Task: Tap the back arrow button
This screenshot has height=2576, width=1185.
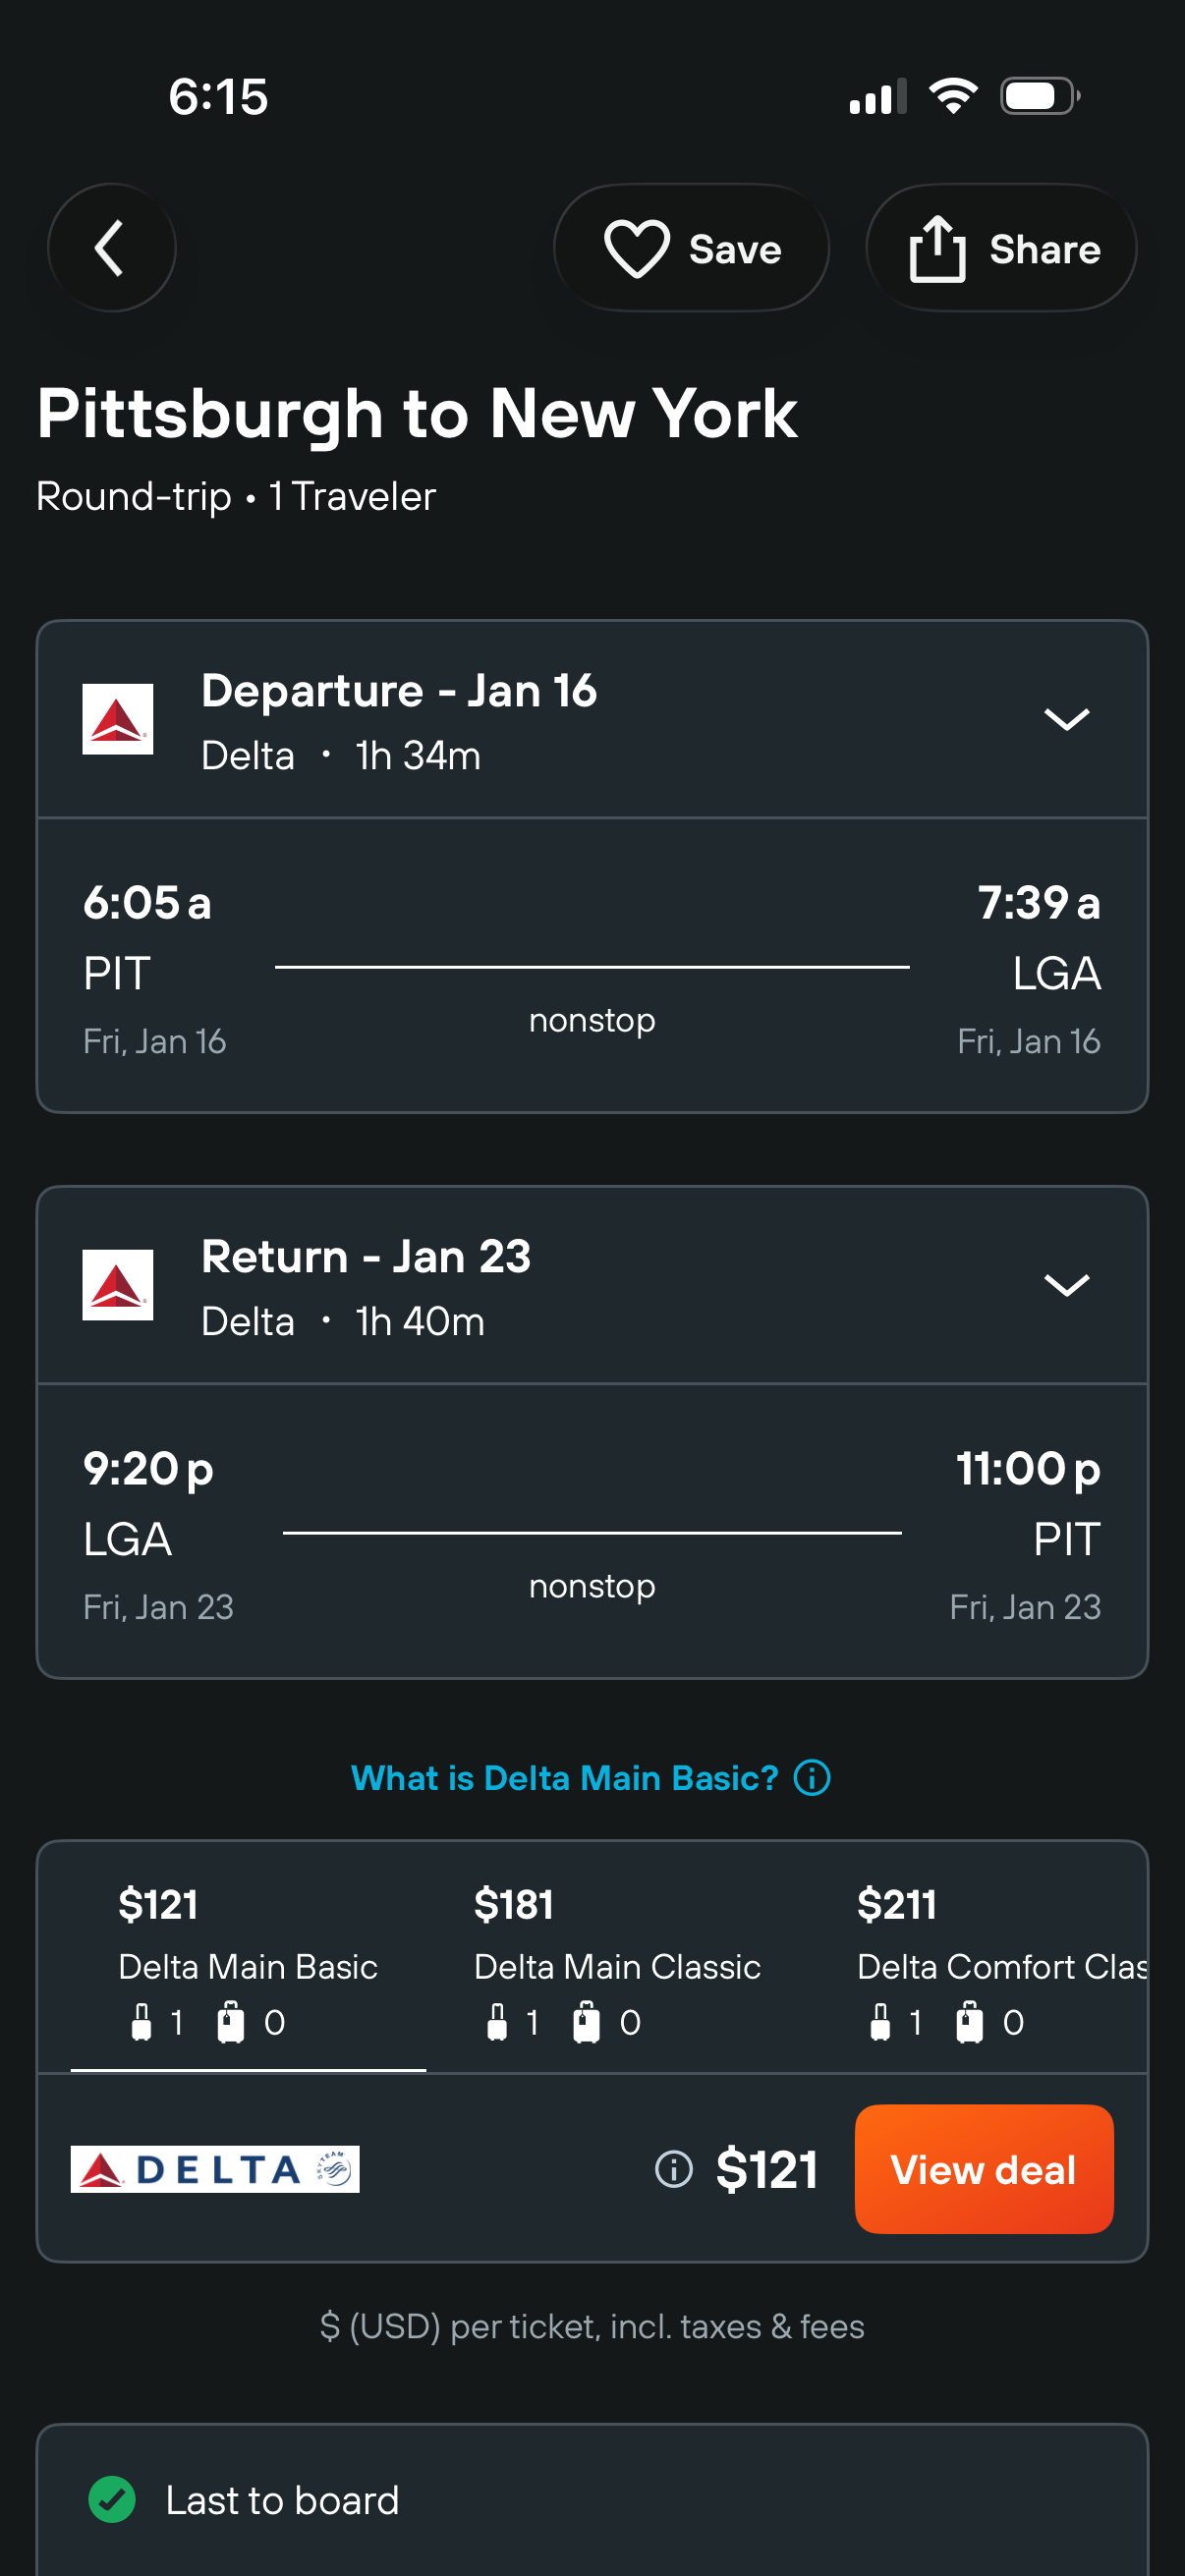Action: coord(111,248)
